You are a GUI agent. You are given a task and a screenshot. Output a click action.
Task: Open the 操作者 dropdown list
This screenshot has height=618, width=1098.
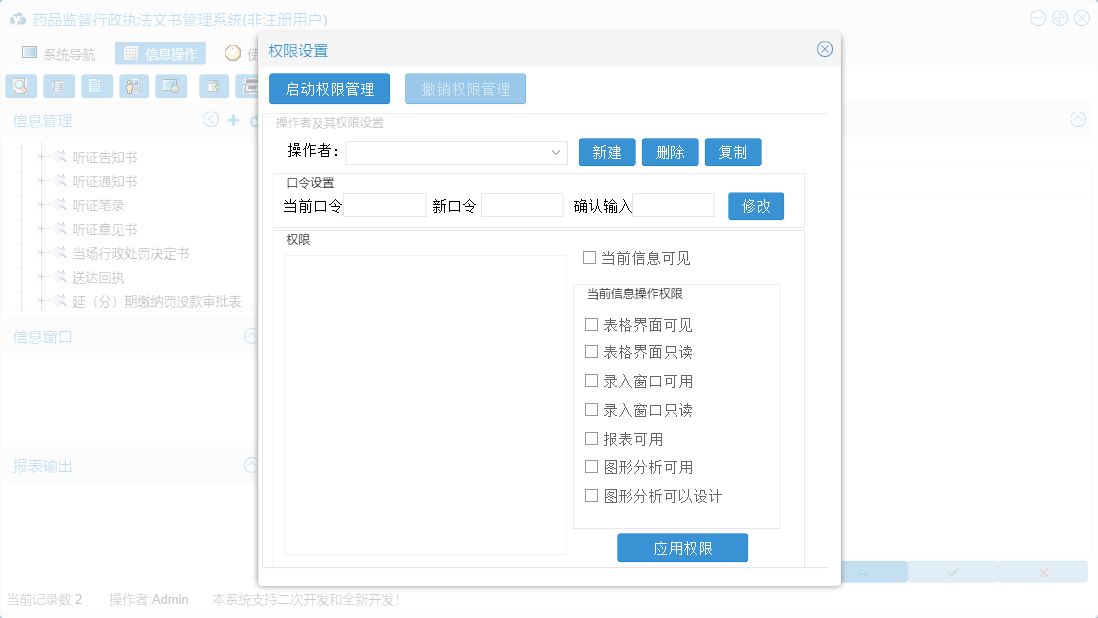(x=555, y=153)
